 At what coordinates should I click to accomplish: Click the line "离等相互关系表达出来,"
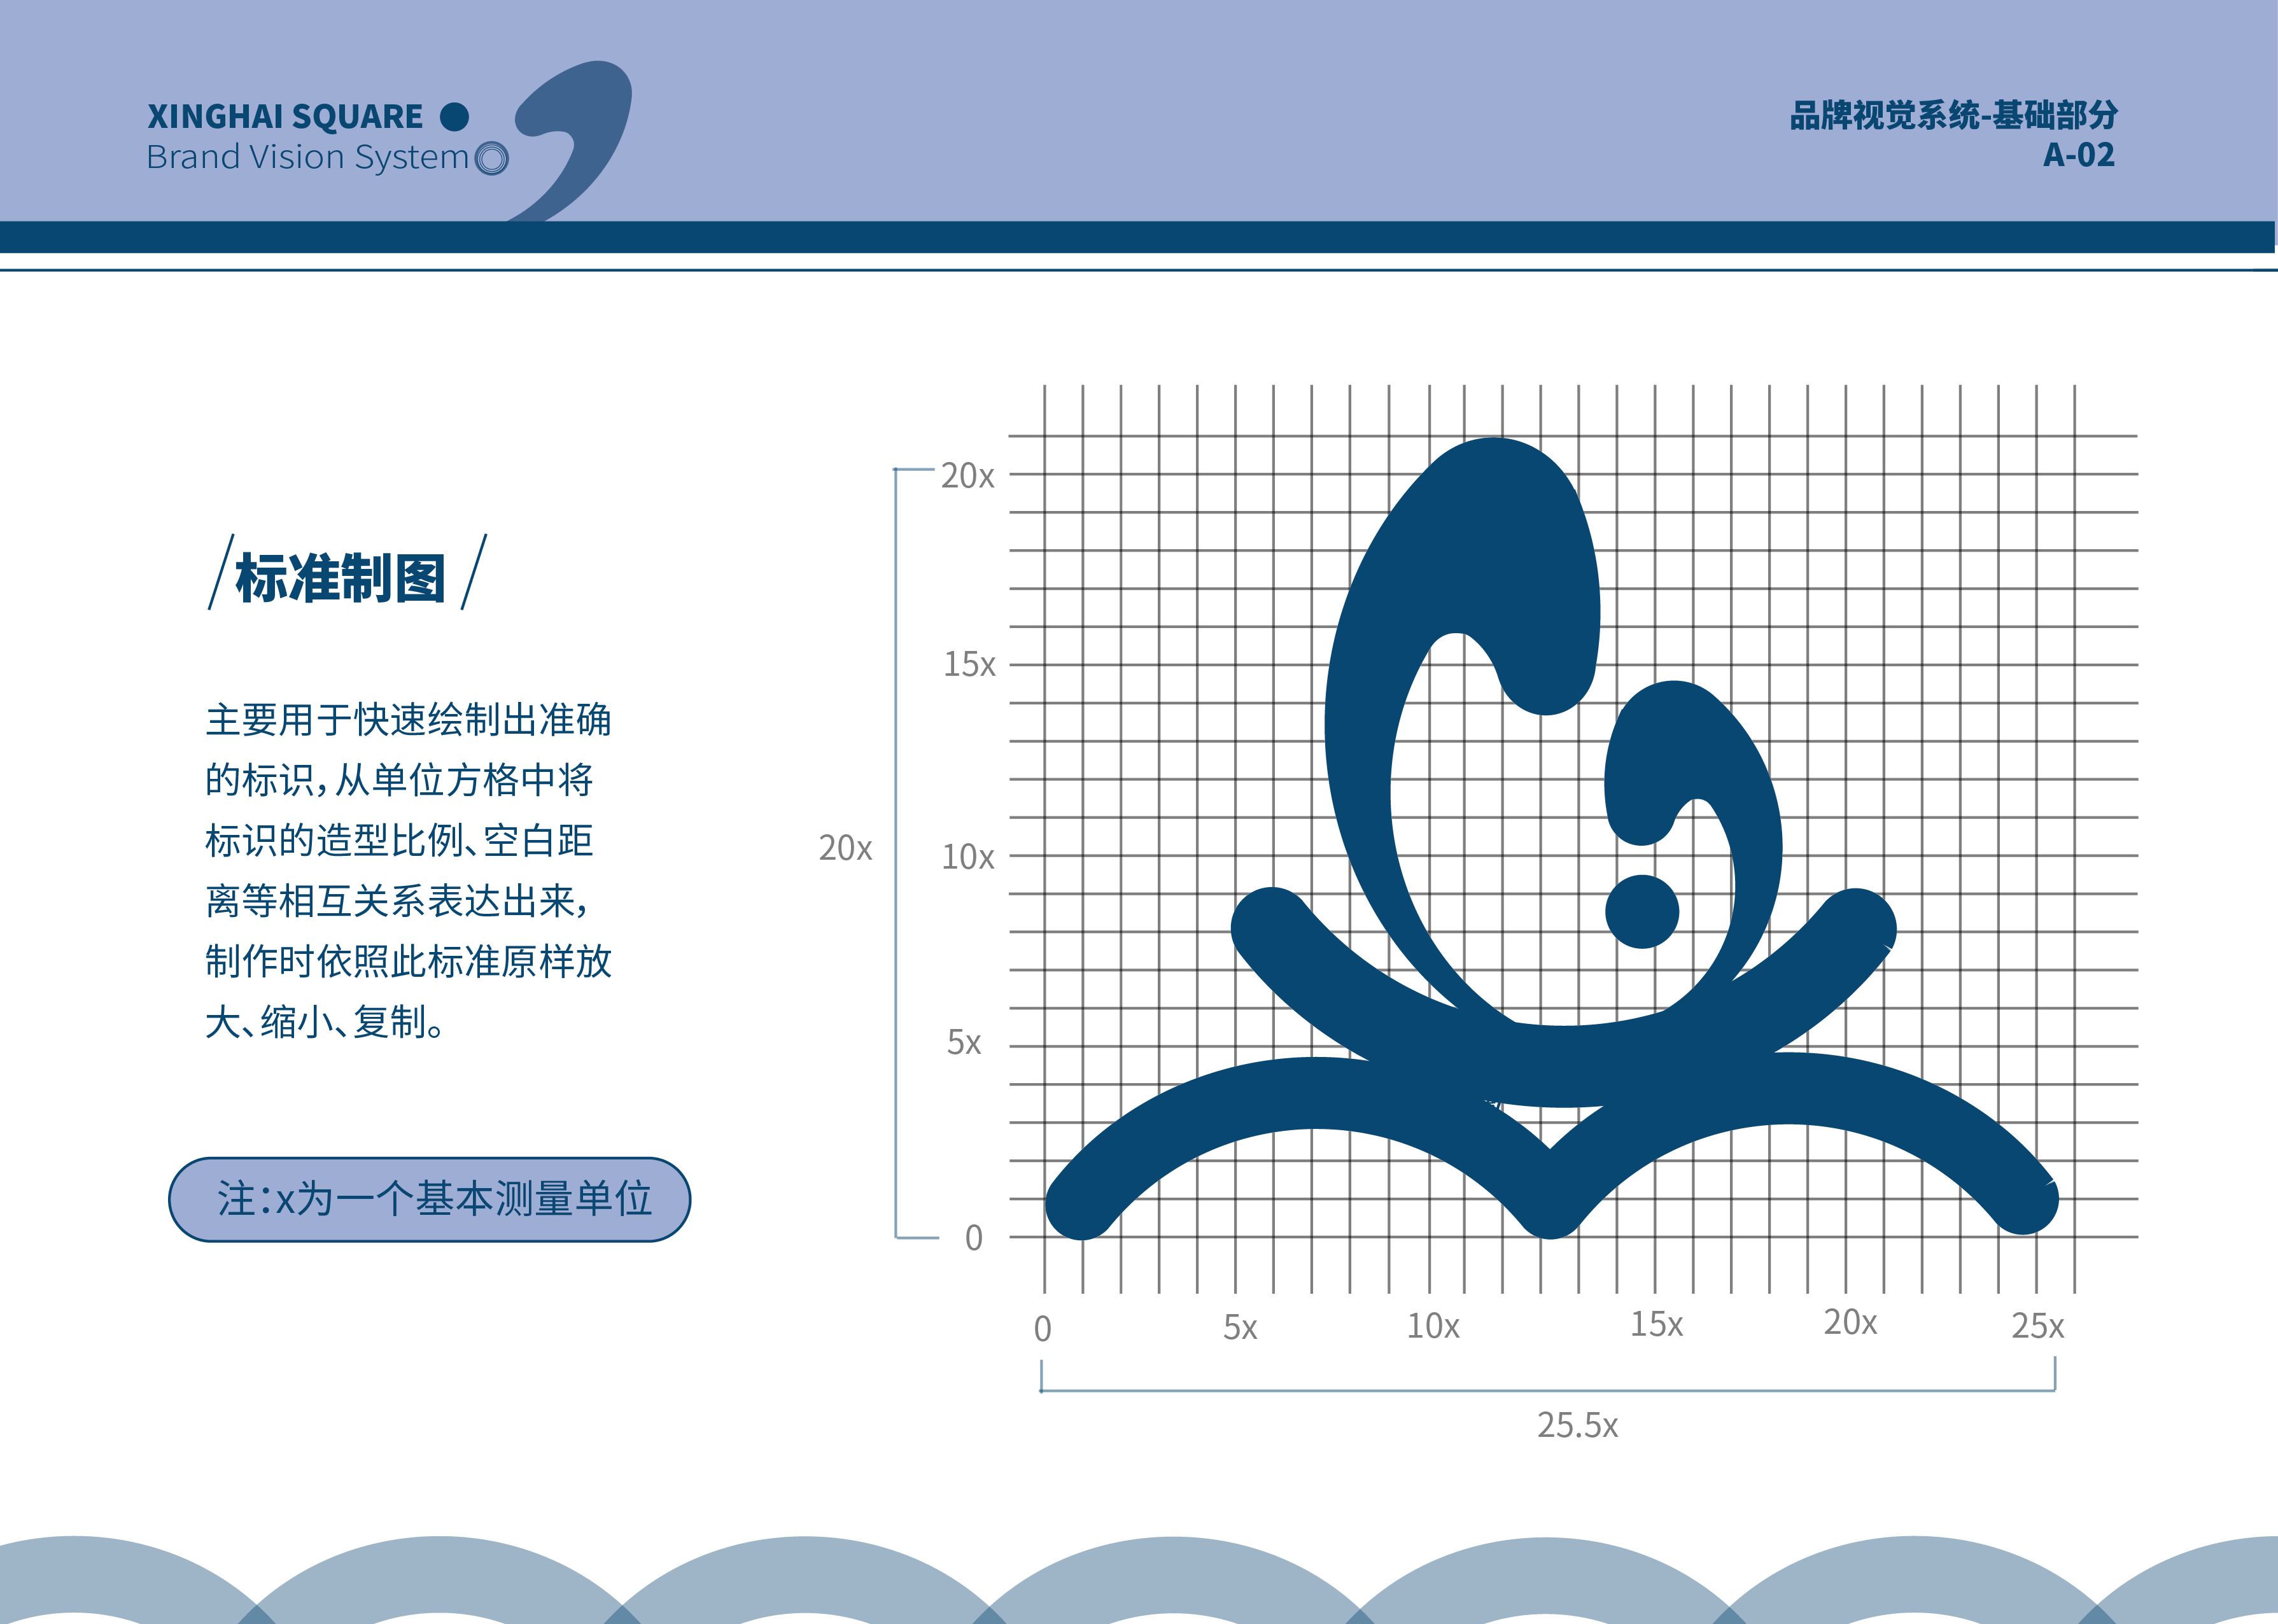[397, 901]
